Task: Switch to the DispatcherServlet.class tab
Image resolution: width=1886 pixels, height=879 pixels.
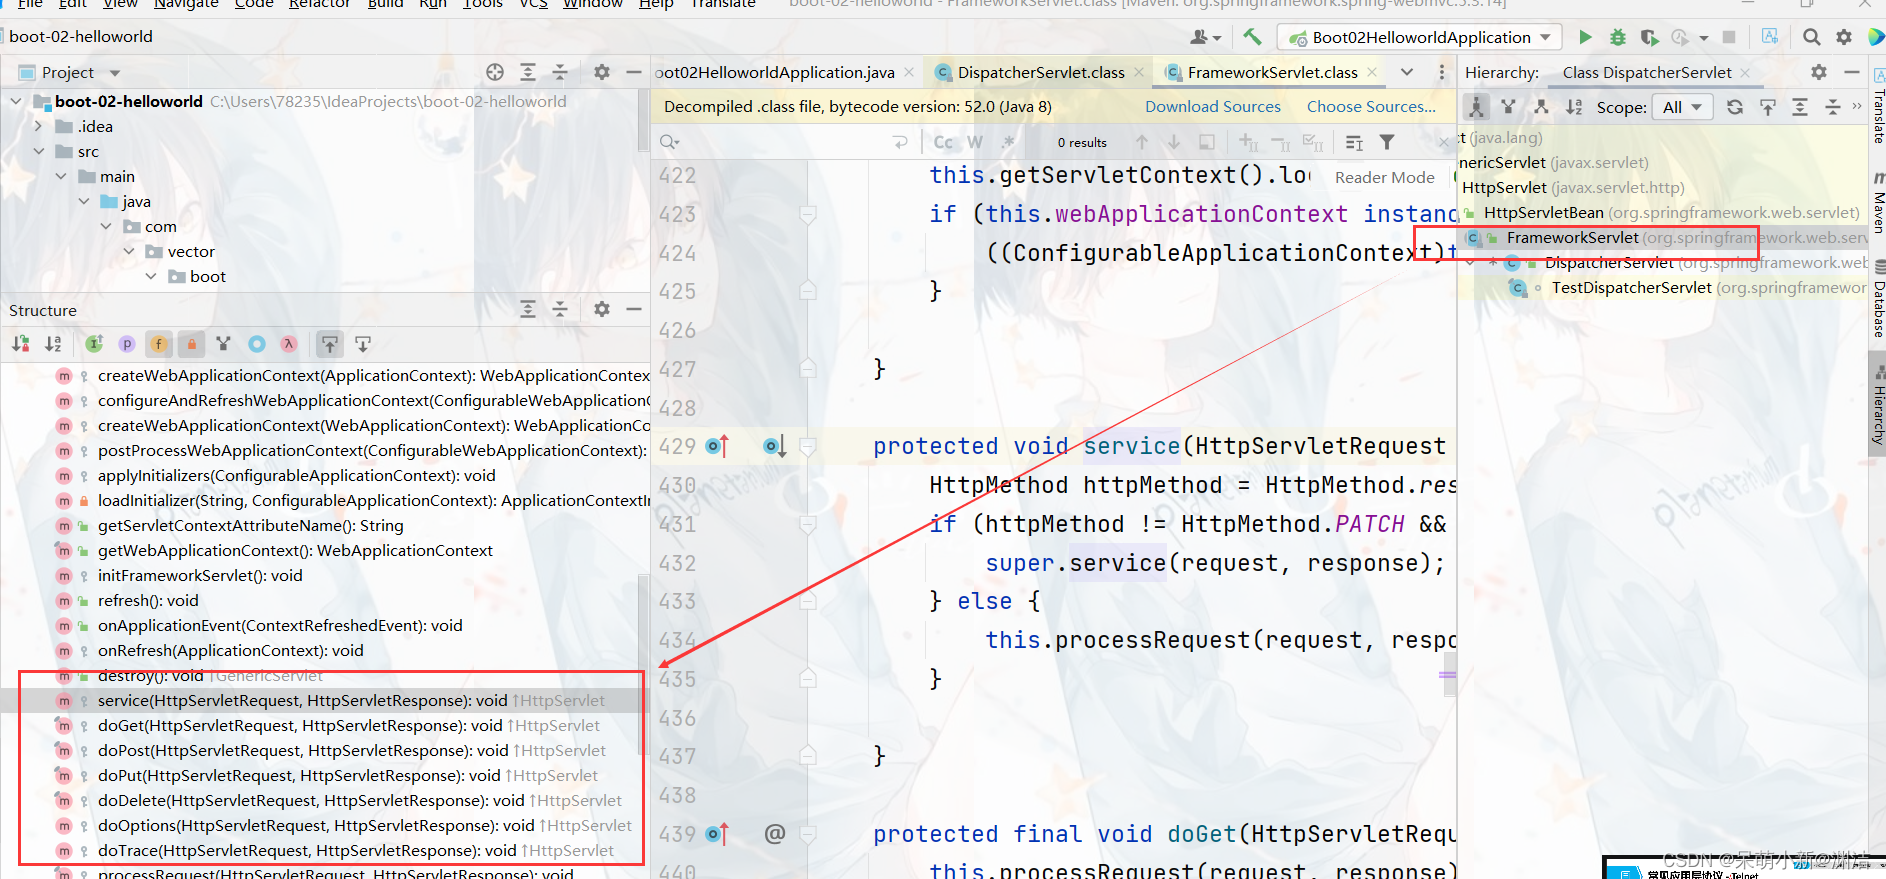Action: click(1040, 72)
